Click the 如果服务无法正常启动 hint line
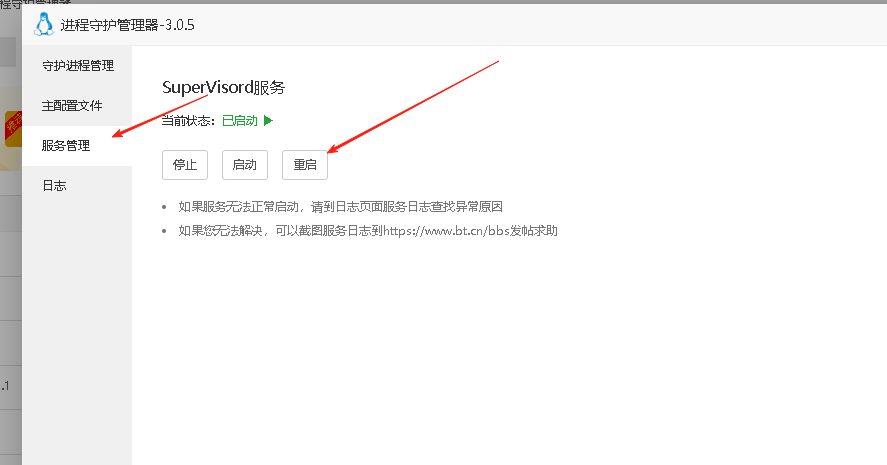This screenshot has width=887, height=465. (341, 207)
